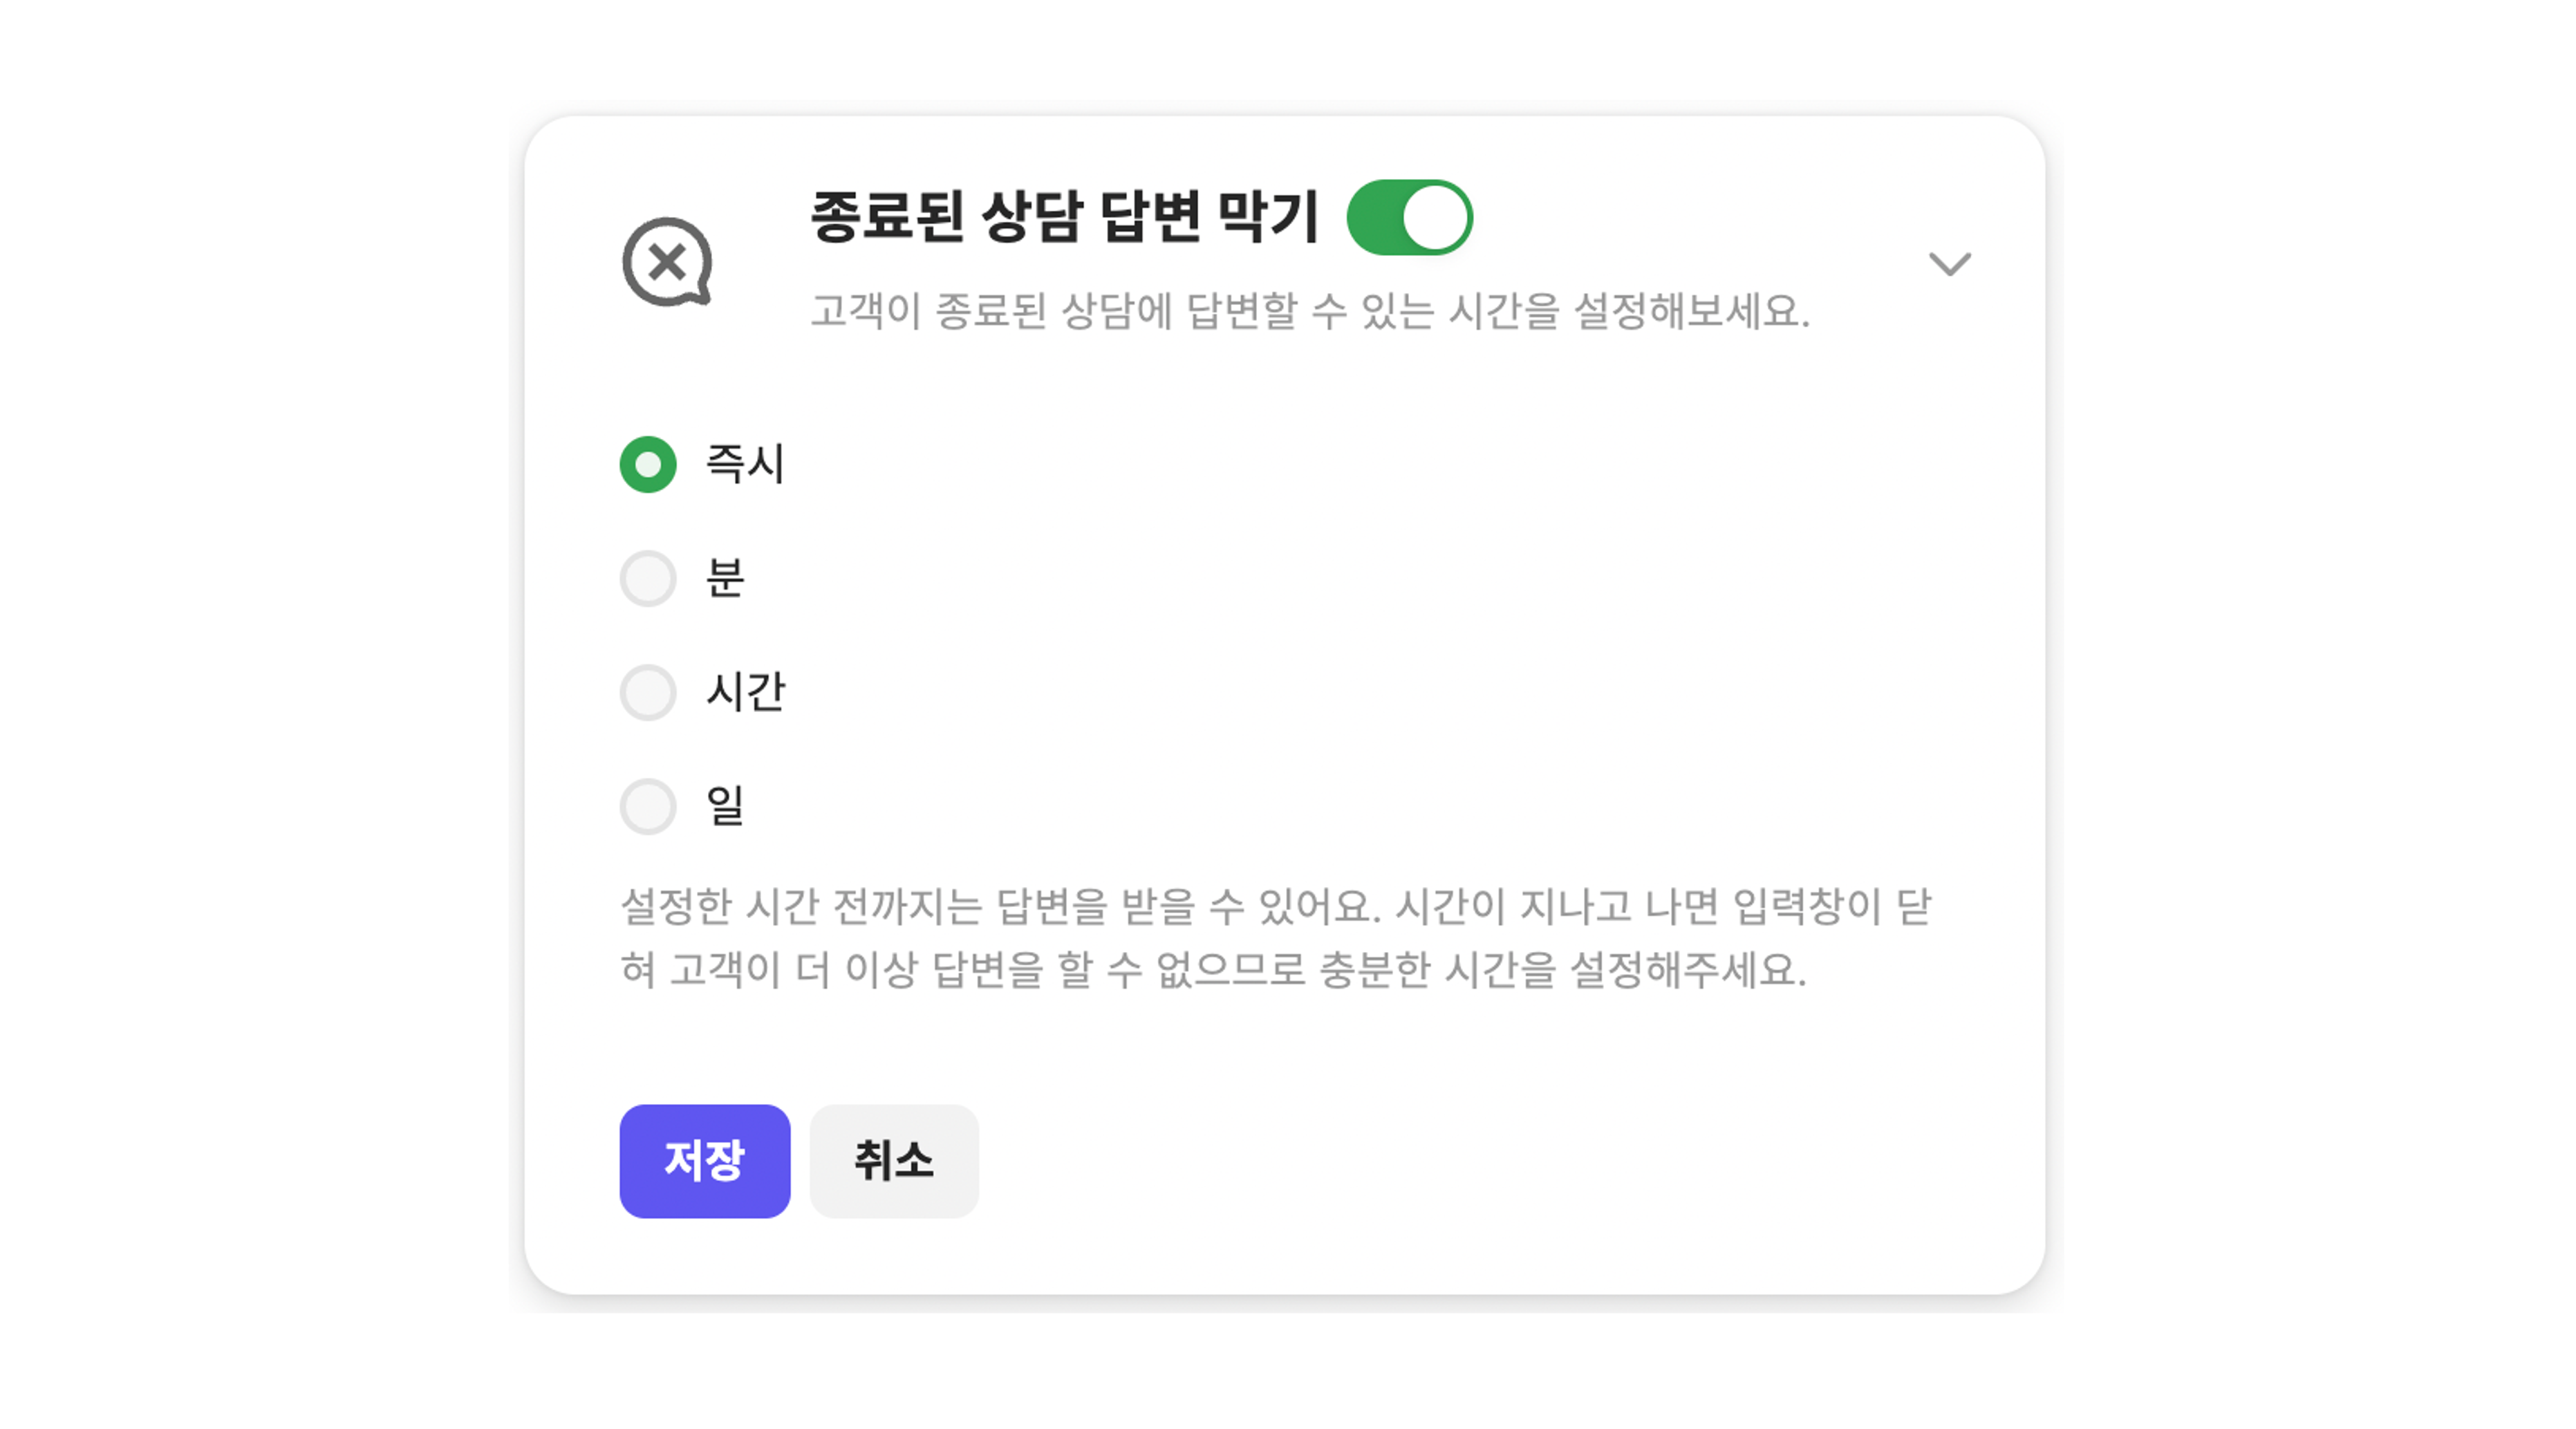Select the 분 radio button circle

[x=648, y=578]
